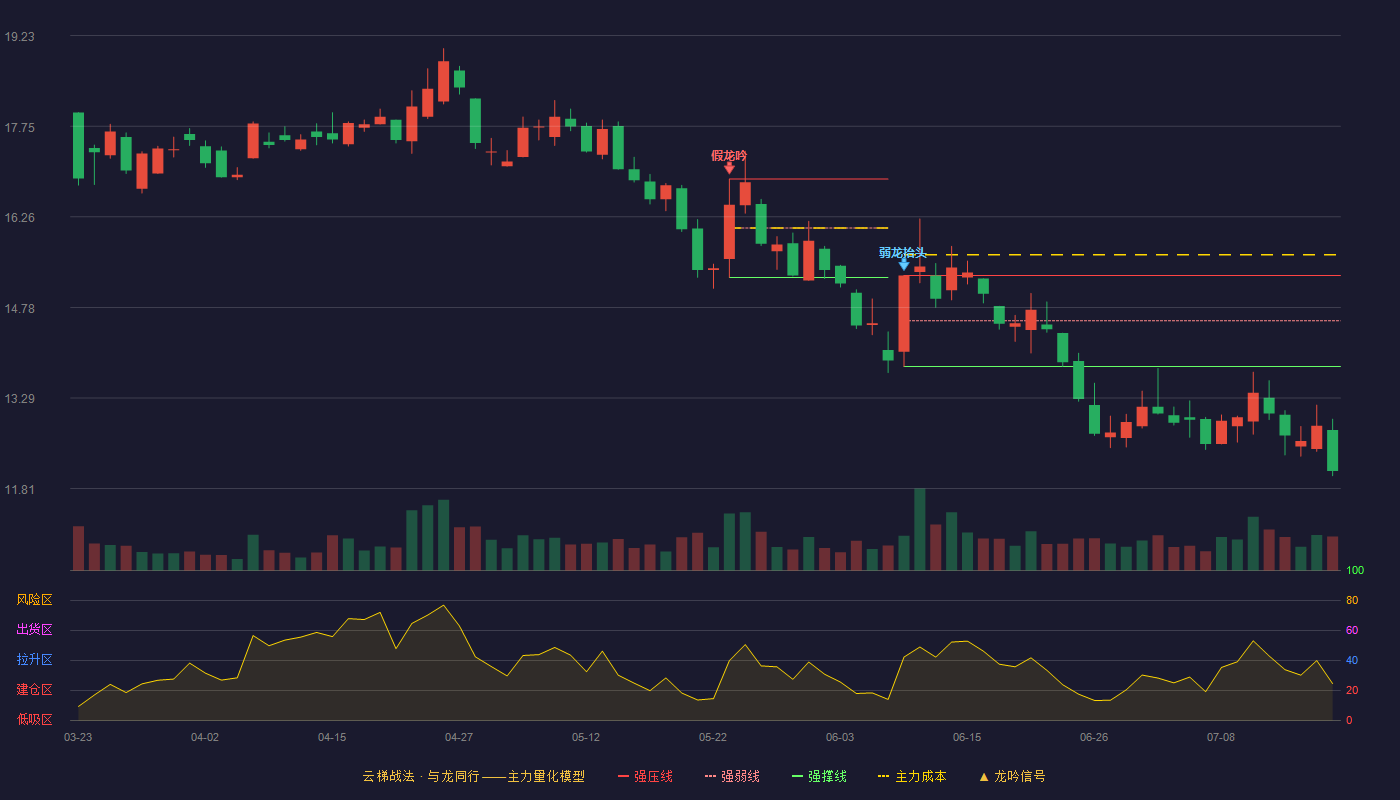Click the yellow 主力成本 dashed legend icon
Viewport: 1400px width, 800px height.
click(x=883, y=776)
